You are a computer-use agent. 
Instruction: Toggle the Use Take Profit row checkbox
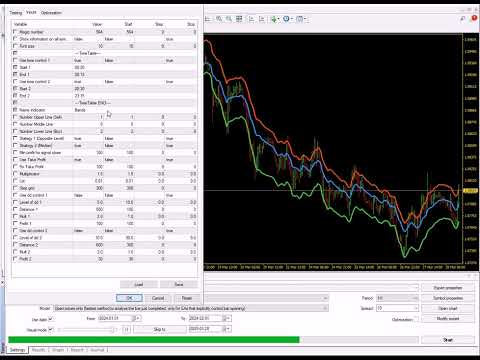pos(15,160)
